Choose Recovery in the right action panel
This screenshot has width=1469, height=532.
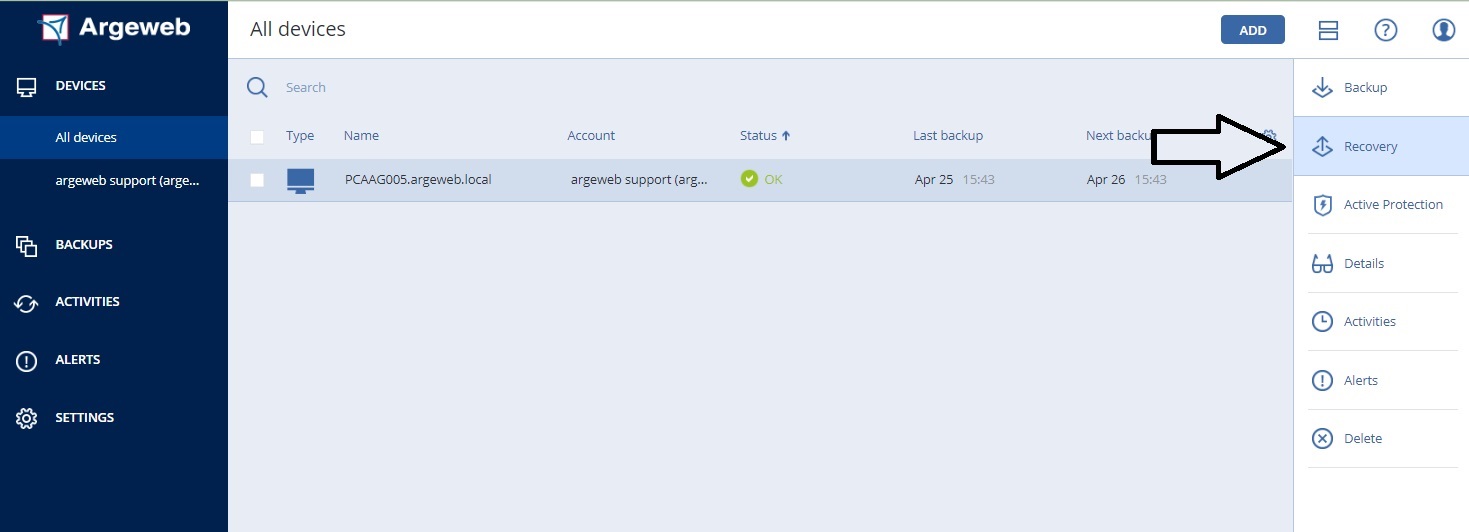[x=1381, y=146]
